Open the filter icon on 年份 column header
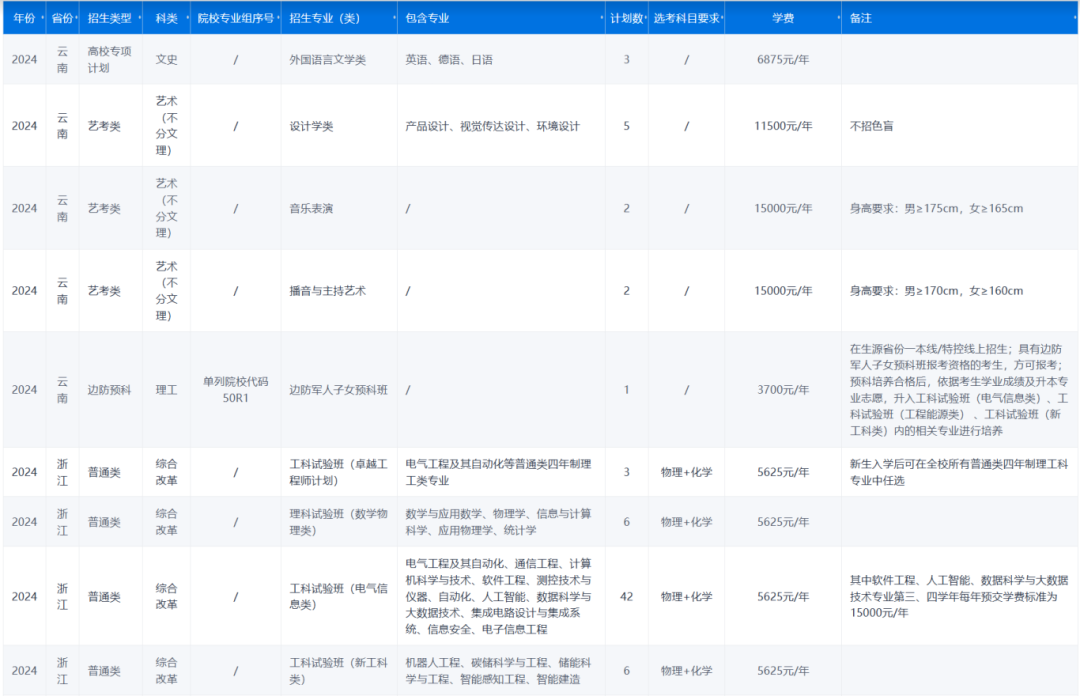 42,18
